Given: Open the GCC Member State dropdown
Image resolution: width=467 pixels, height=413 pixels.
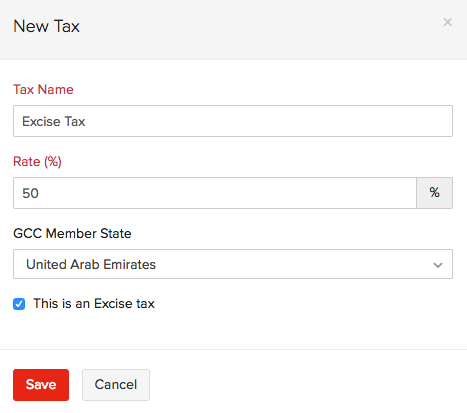Looking at the screenshot, I should (233, 264).
